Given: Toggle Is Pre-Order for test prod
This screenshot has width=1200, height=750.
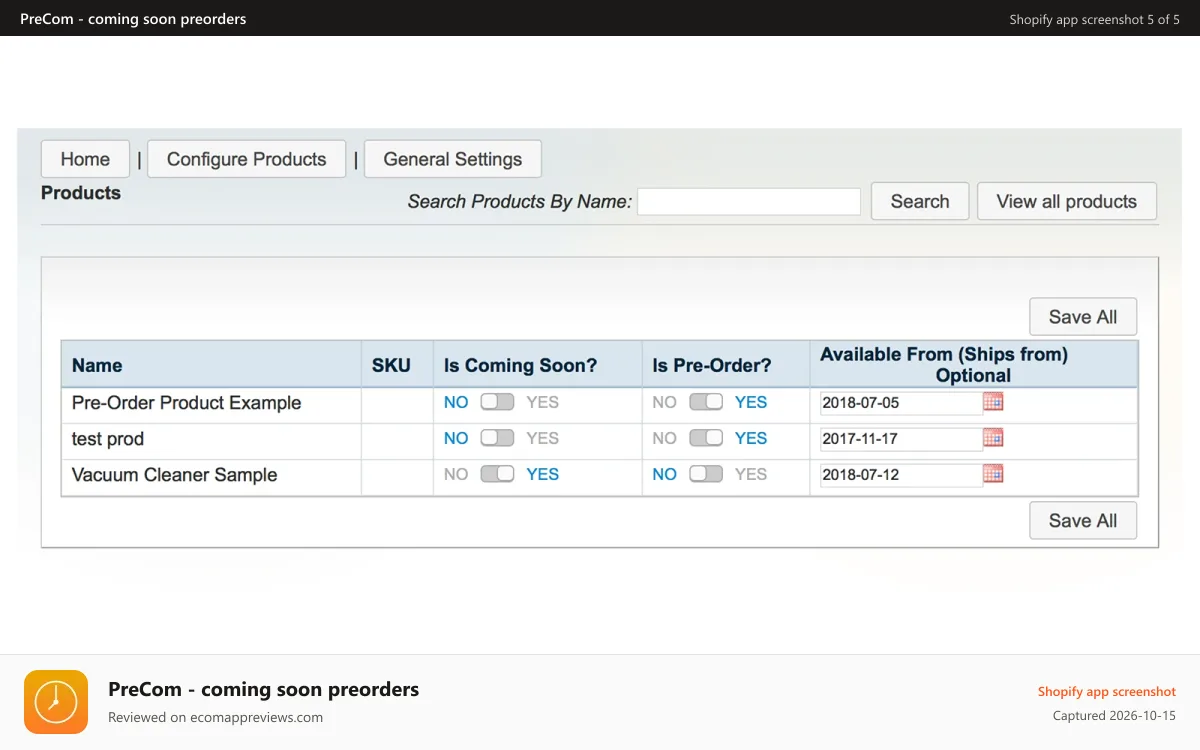Looking at the screenshot, I should 706,438.
